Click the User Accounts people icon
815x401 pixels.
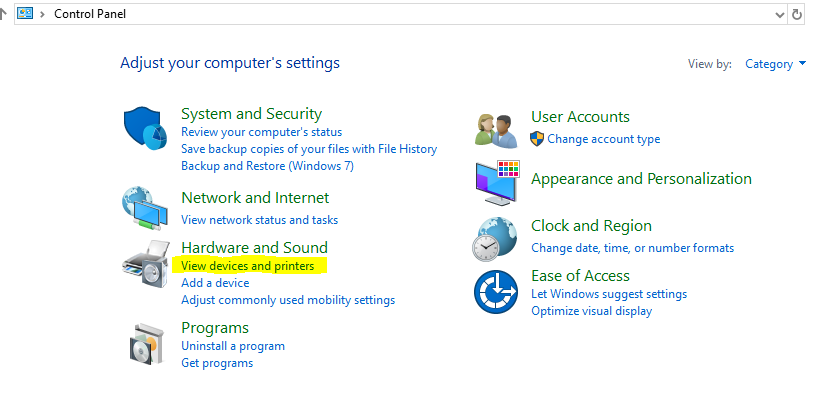coord(496,131)
